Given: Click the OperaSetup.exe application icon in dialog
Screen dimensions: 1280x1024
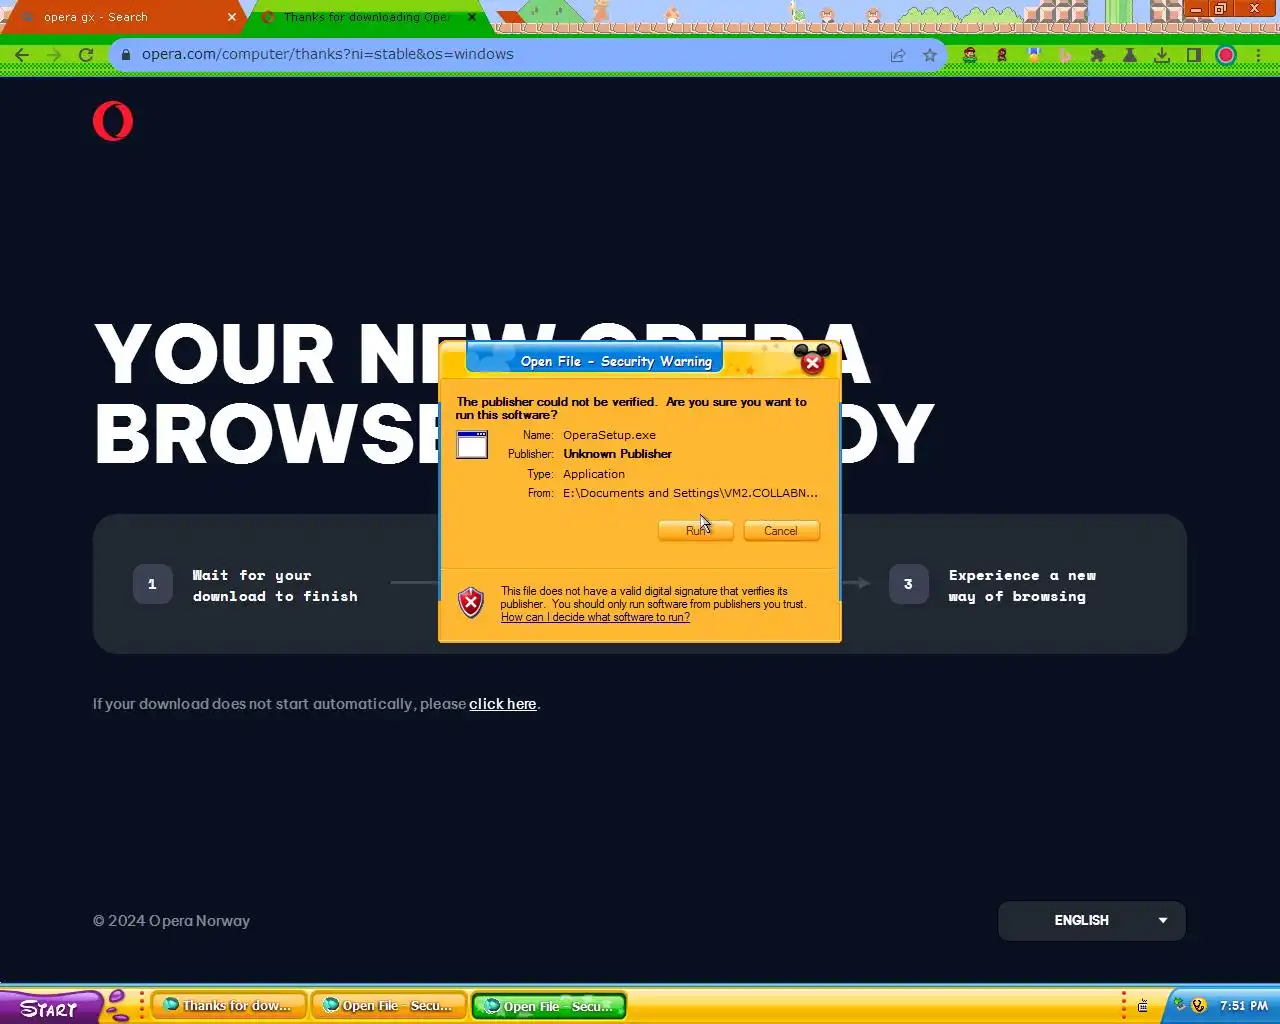Looking at the screenshot, I should [x=472, y=445].
